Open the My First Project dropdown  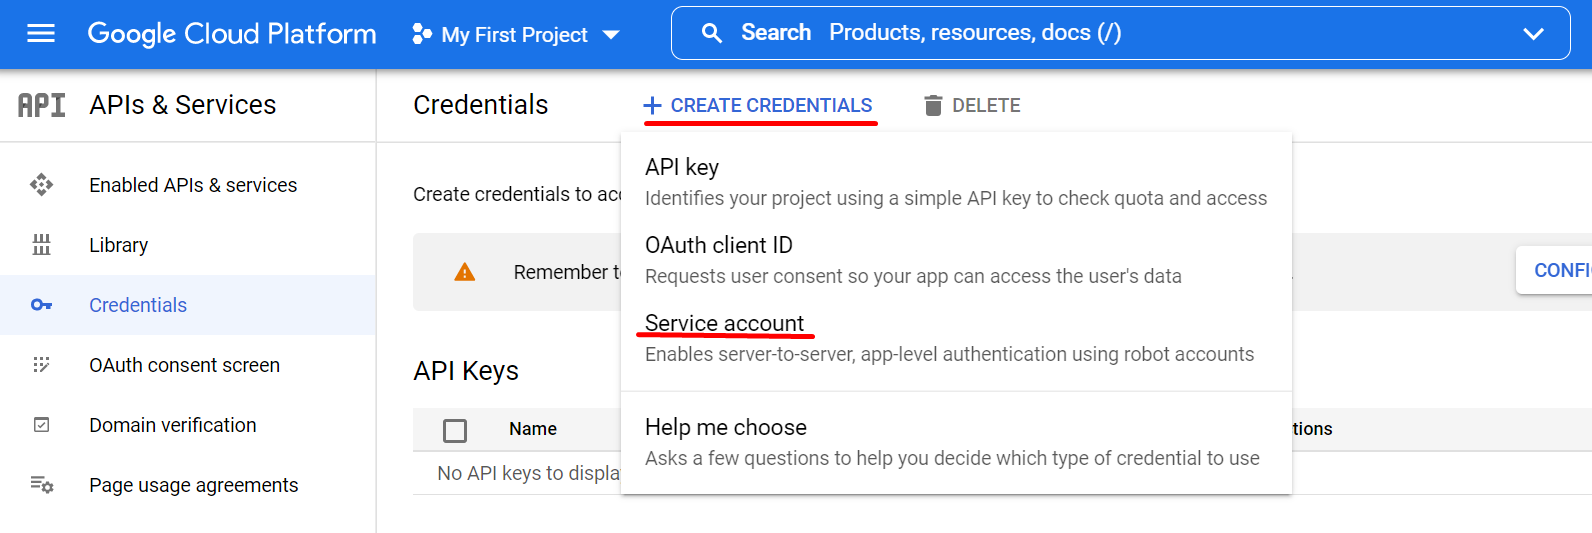516,35
